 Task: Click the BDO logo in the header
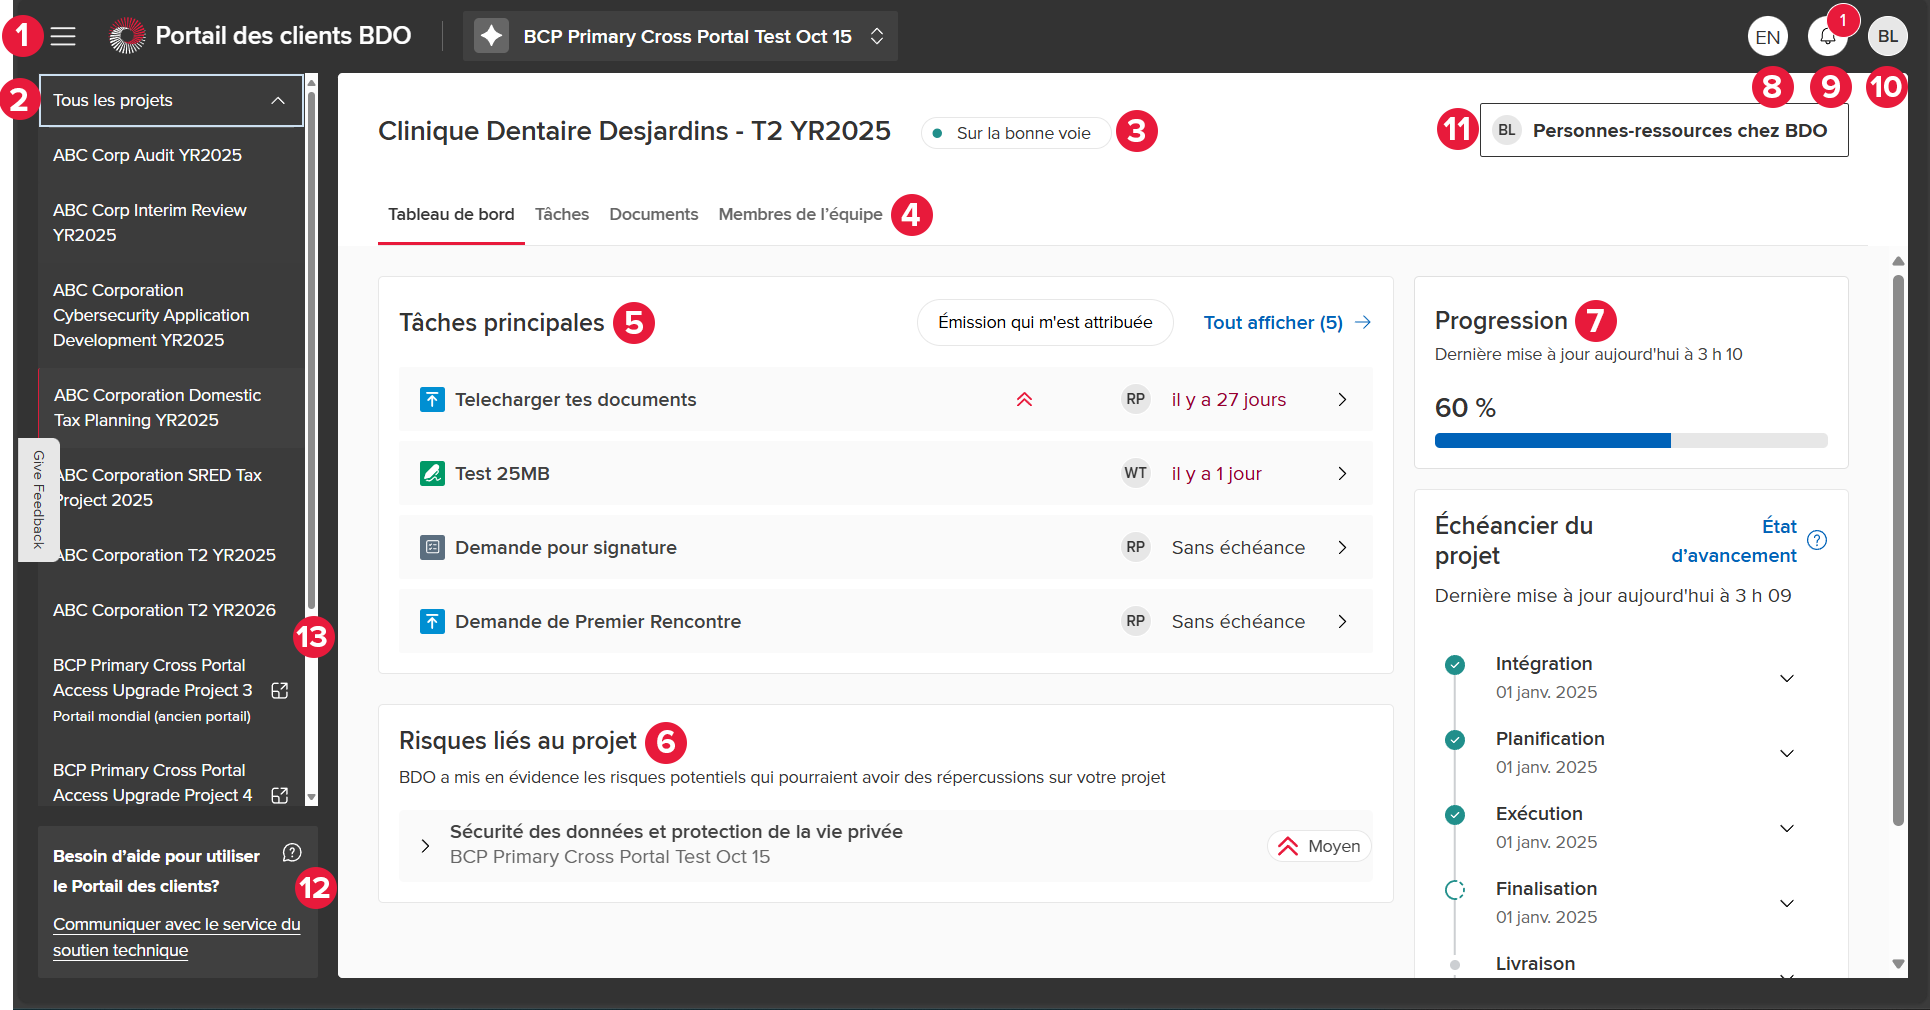pos(127,36)
